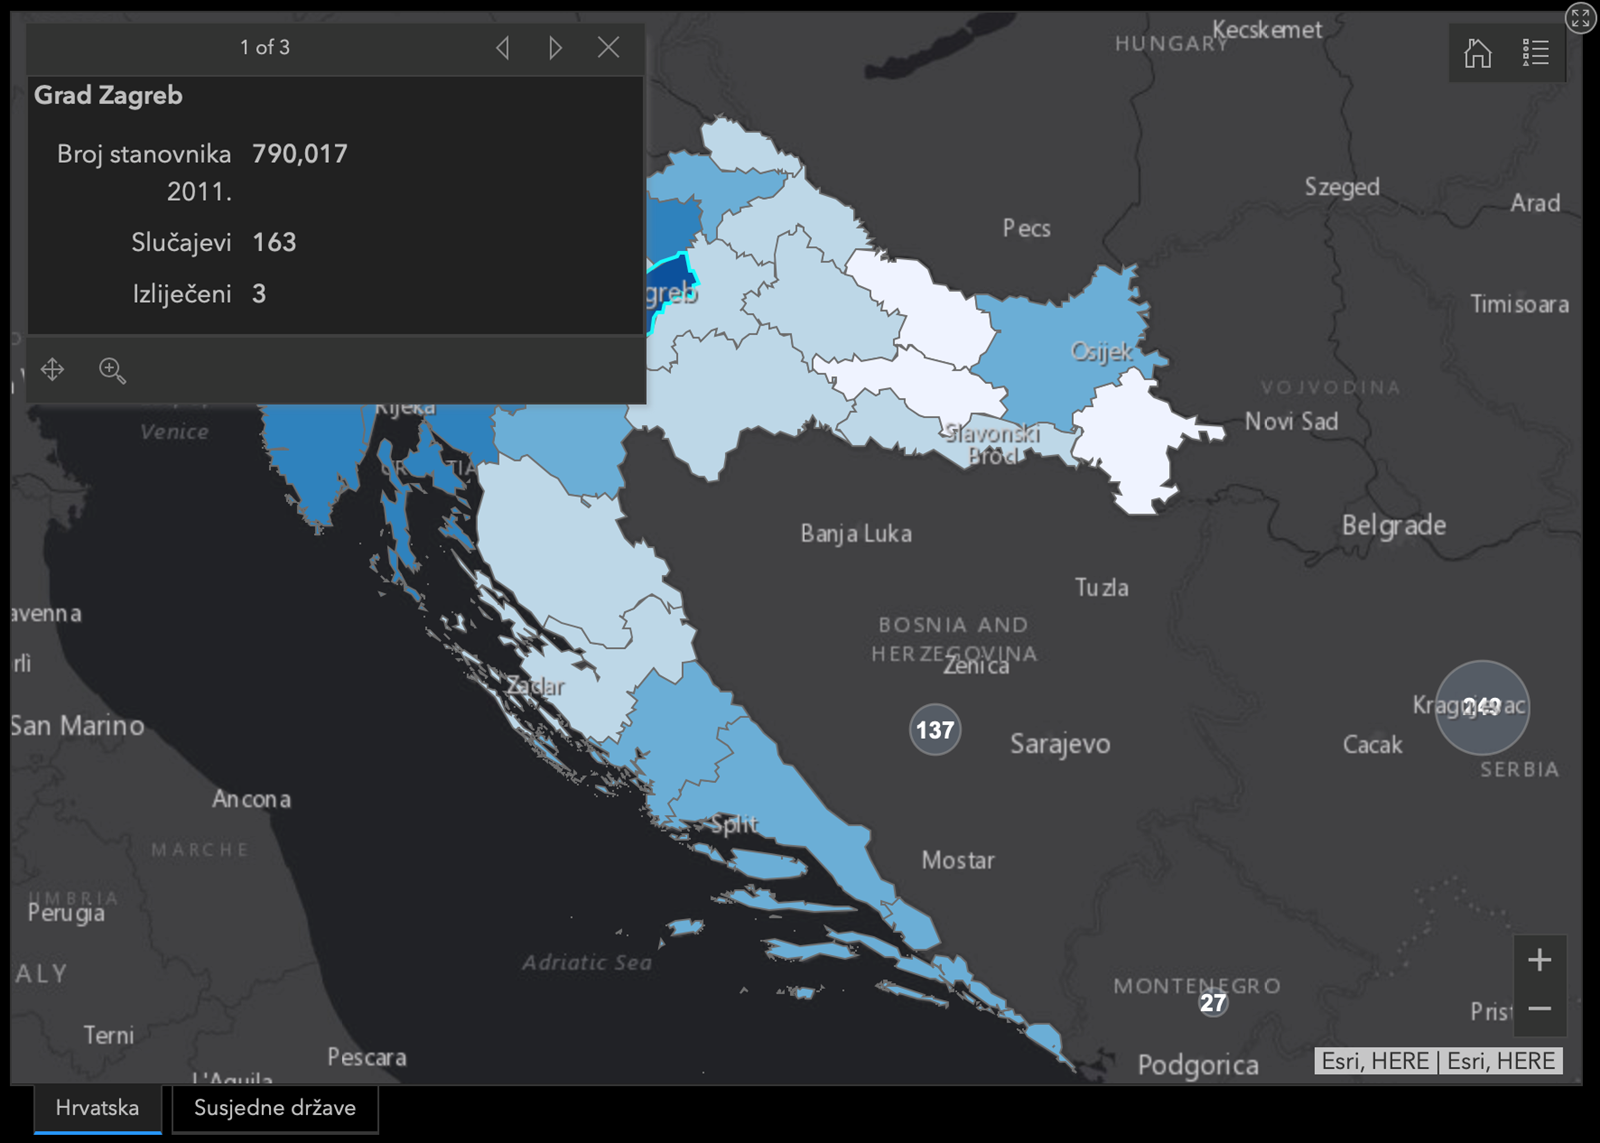Click the Belgrade map label

coord(1394,525)
